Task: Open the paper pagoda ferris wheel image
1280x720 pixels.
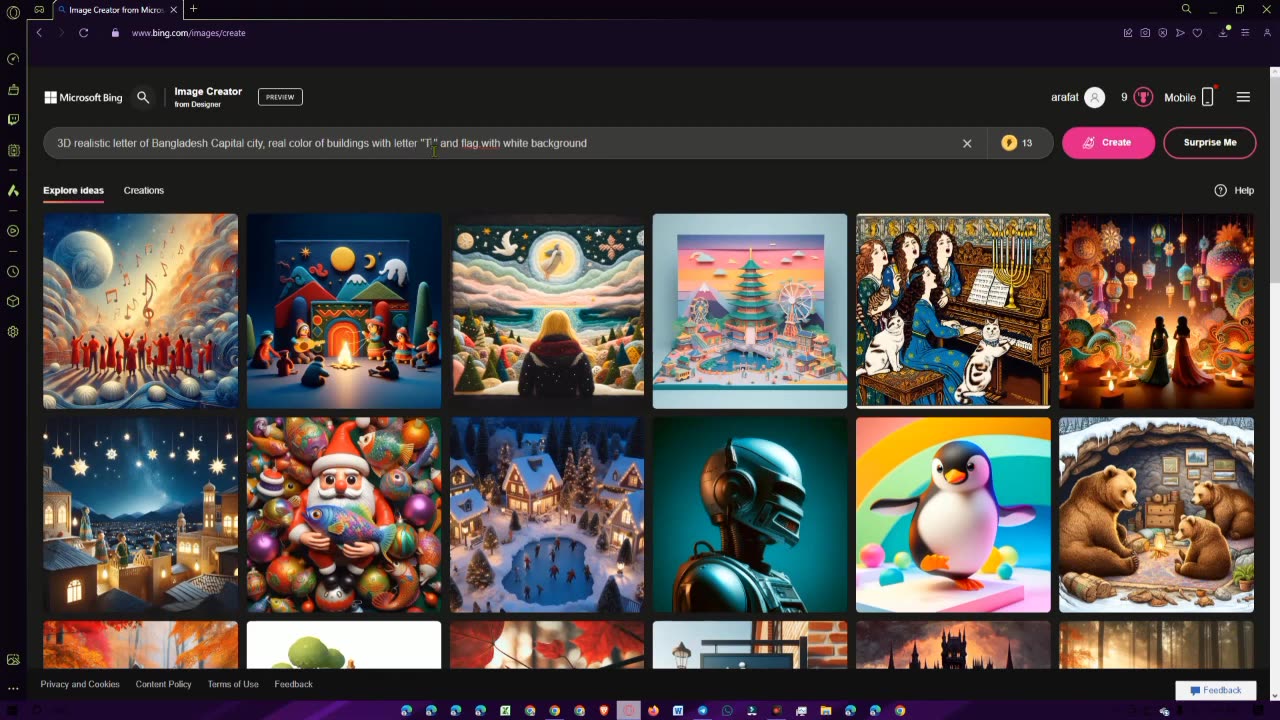Action: pos(750,311)
